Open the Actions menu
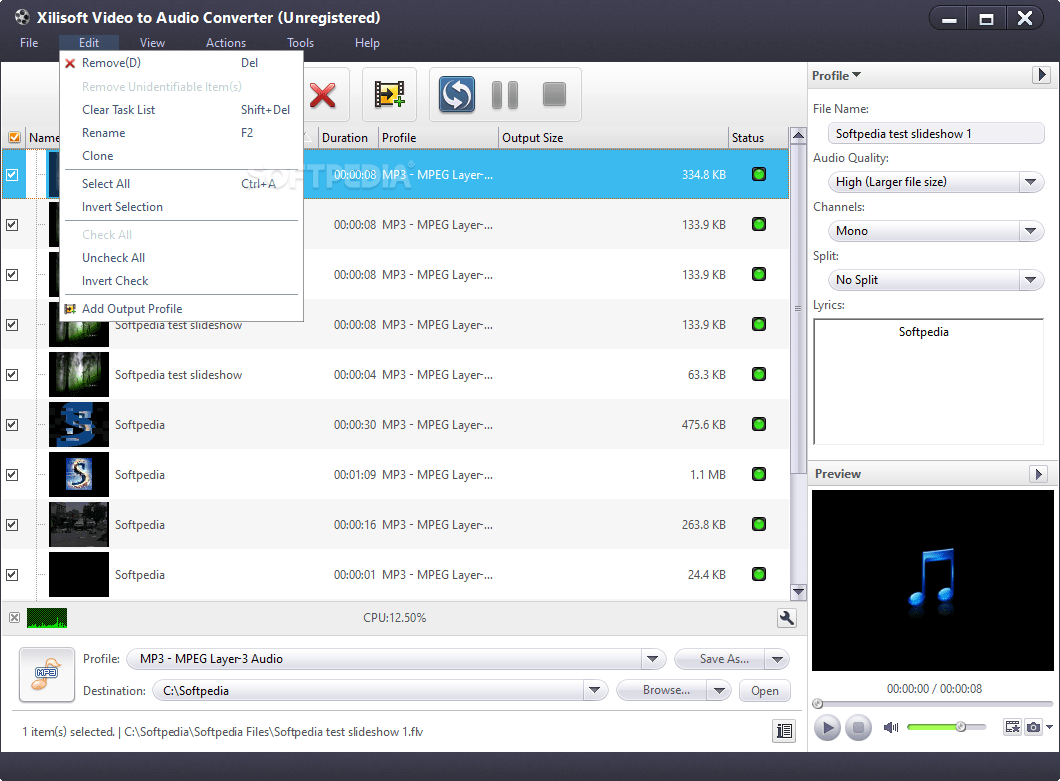Image resolution: width=1060 pixels, height=781 pixels. pyautogui.click(x=225, y=43)
